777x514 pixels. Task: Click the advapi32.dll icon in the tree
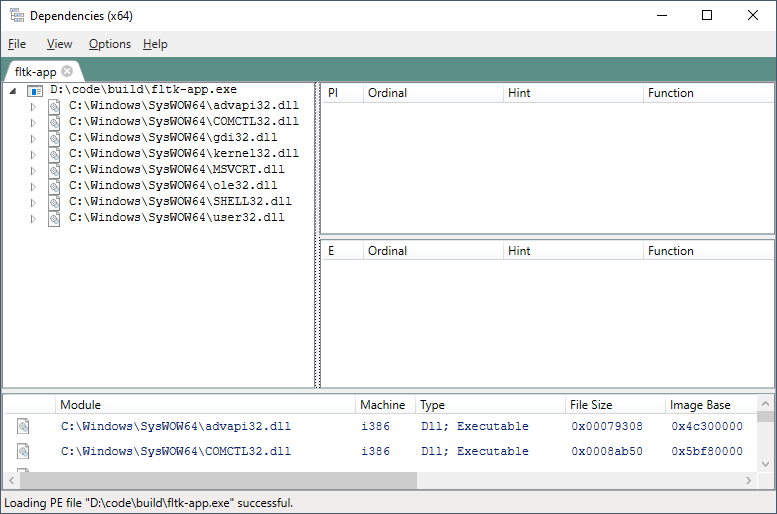54,106
